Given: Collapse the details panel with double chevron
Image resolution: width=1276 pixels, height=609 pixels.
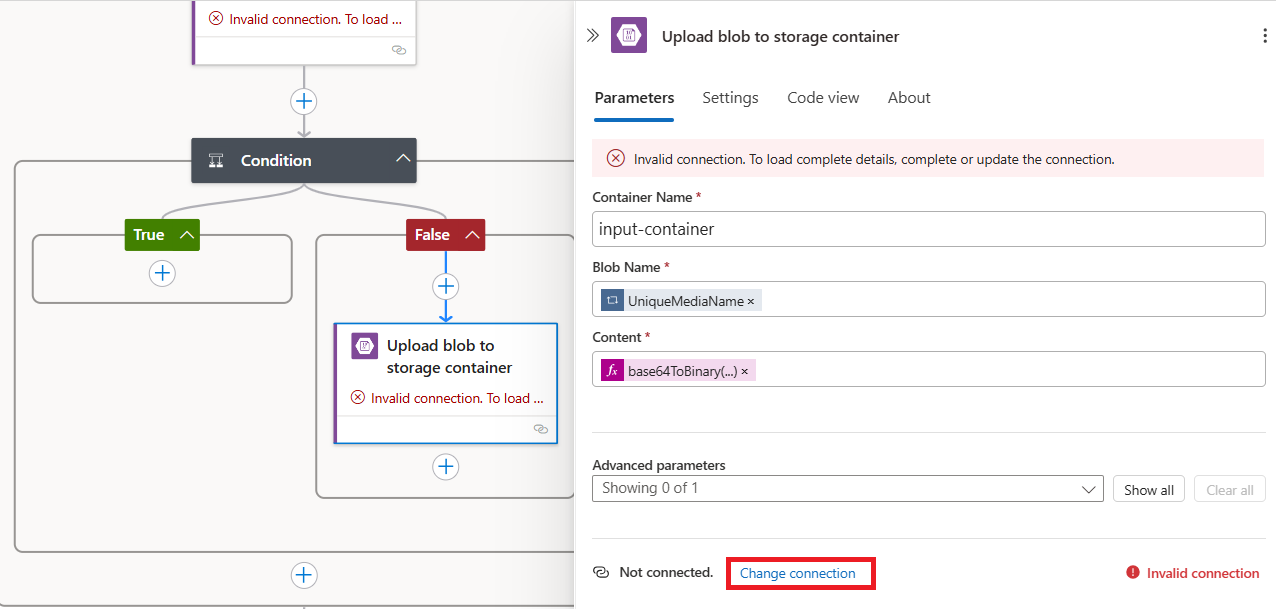Looking at the screenshot, I should (x=593, y=35).
